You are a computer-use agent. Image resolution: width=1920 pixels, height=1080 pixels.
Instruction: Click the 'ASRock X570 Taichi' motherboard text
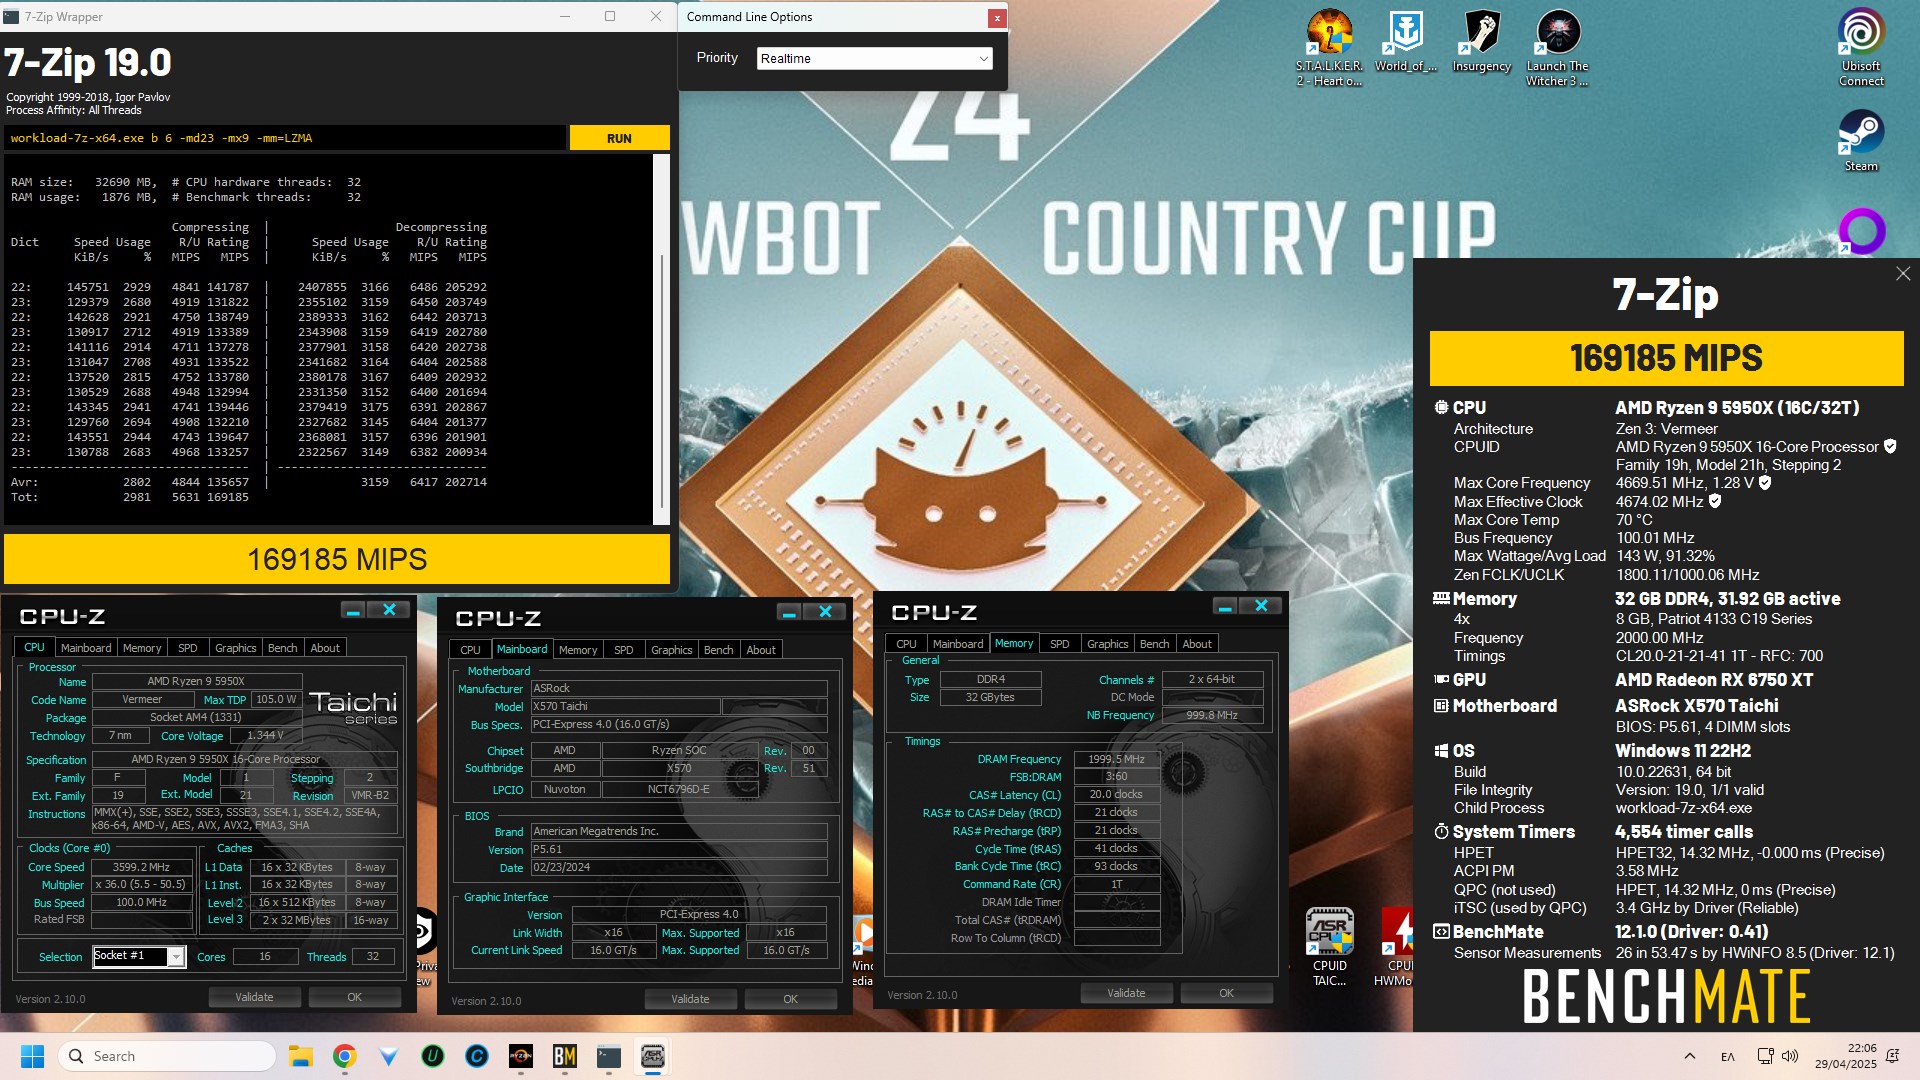click(x=1697, y=706)
